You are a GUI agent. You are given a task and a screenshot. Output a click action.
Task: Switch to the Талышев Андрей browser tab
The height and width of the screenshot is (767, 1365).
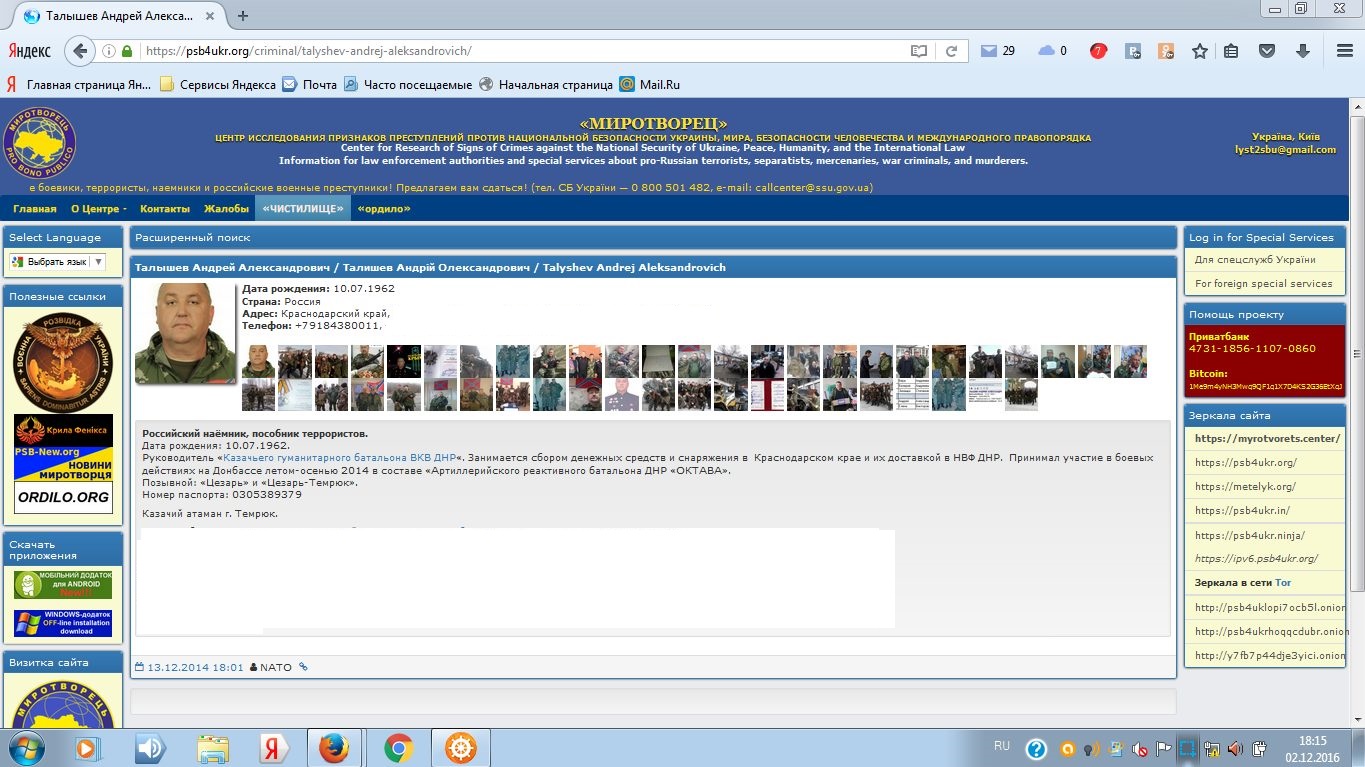pyautogui.click(x=118, y=15)
